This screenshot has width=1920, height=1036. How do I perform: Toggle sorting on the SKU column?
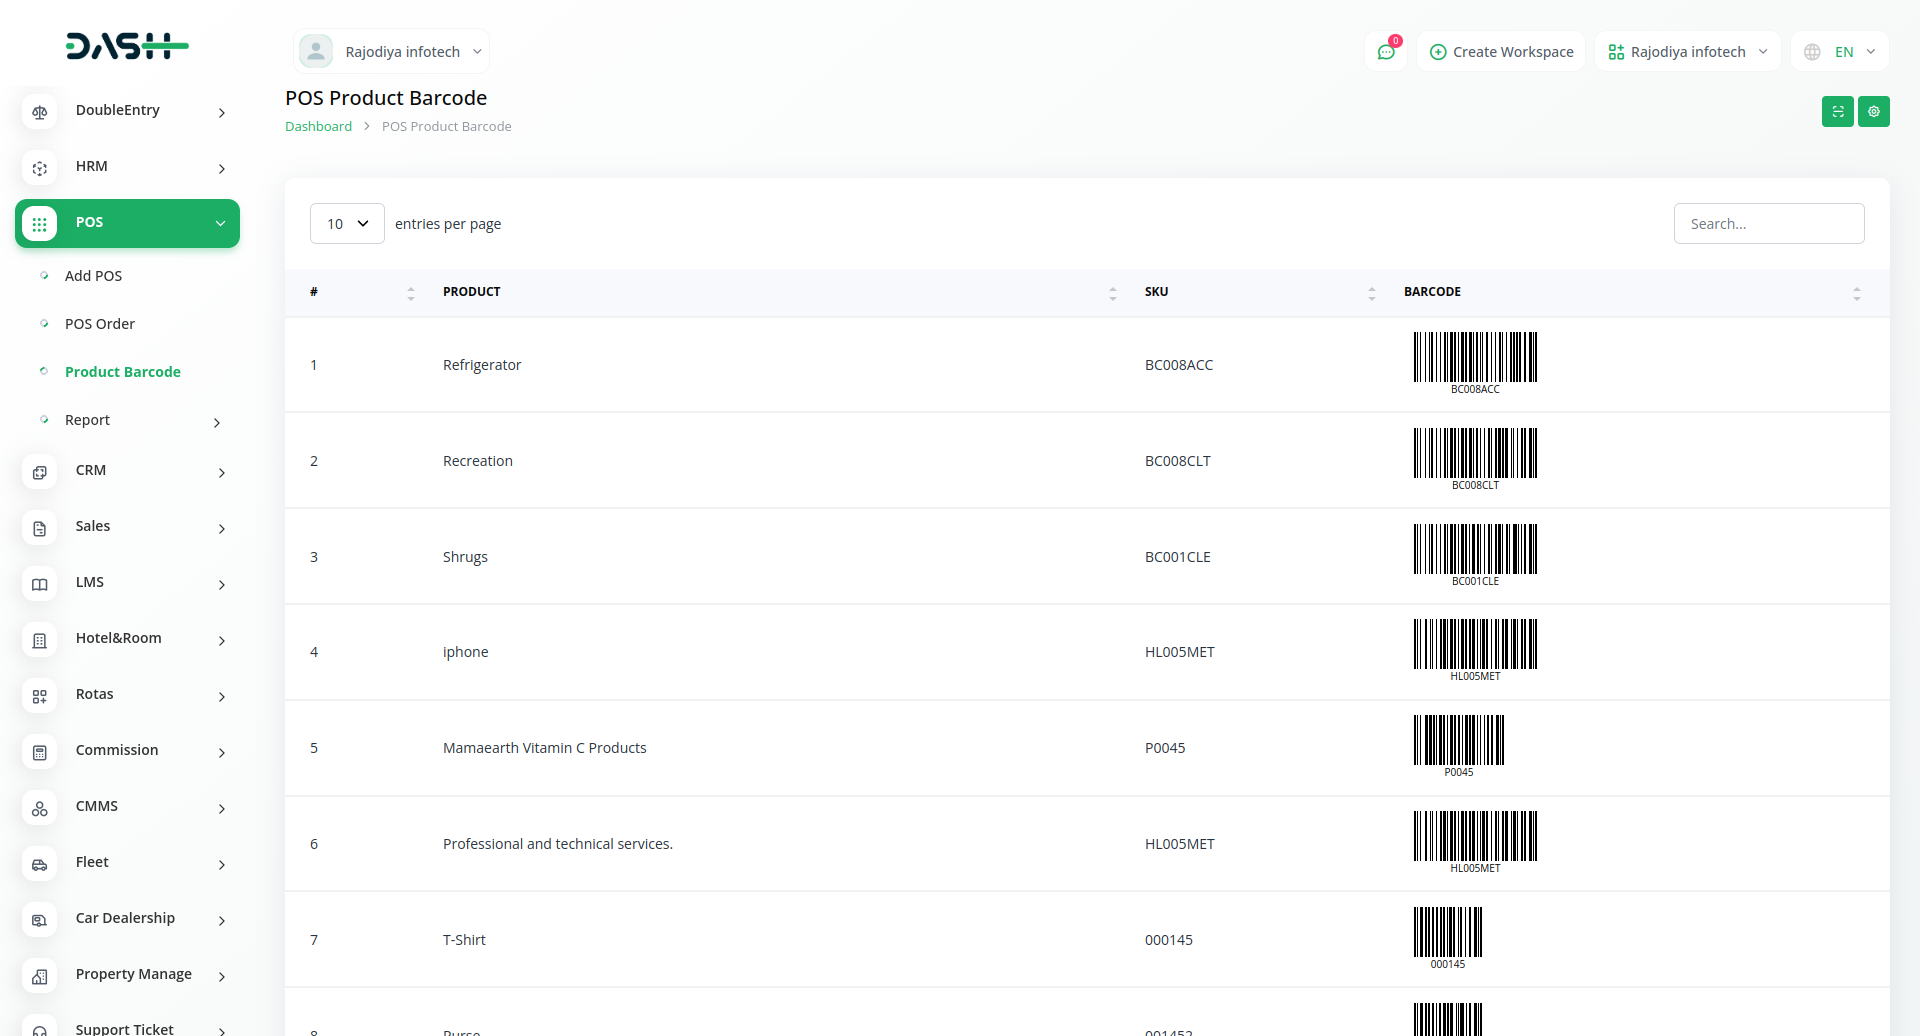1371,293
